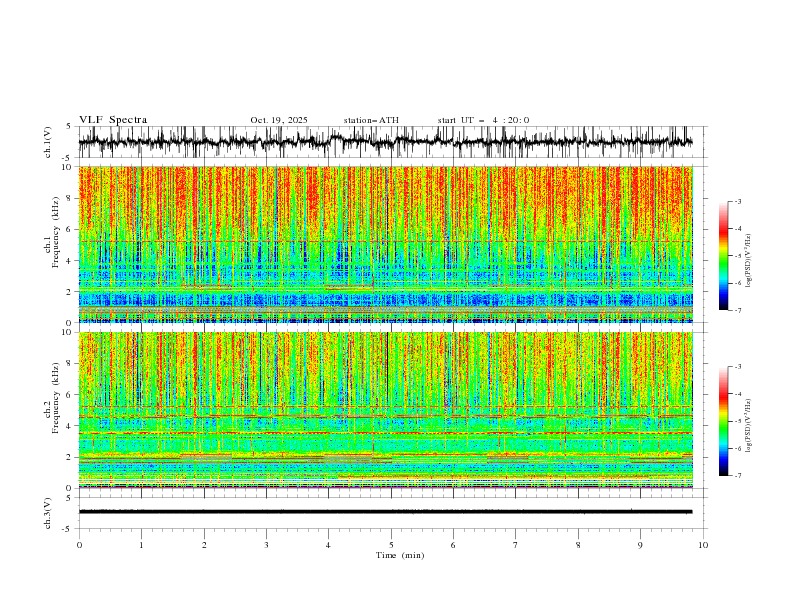Click the ch.2 spectrogram color bar
This screenshot has width=792, height=612.
click(x=724, y=421)
